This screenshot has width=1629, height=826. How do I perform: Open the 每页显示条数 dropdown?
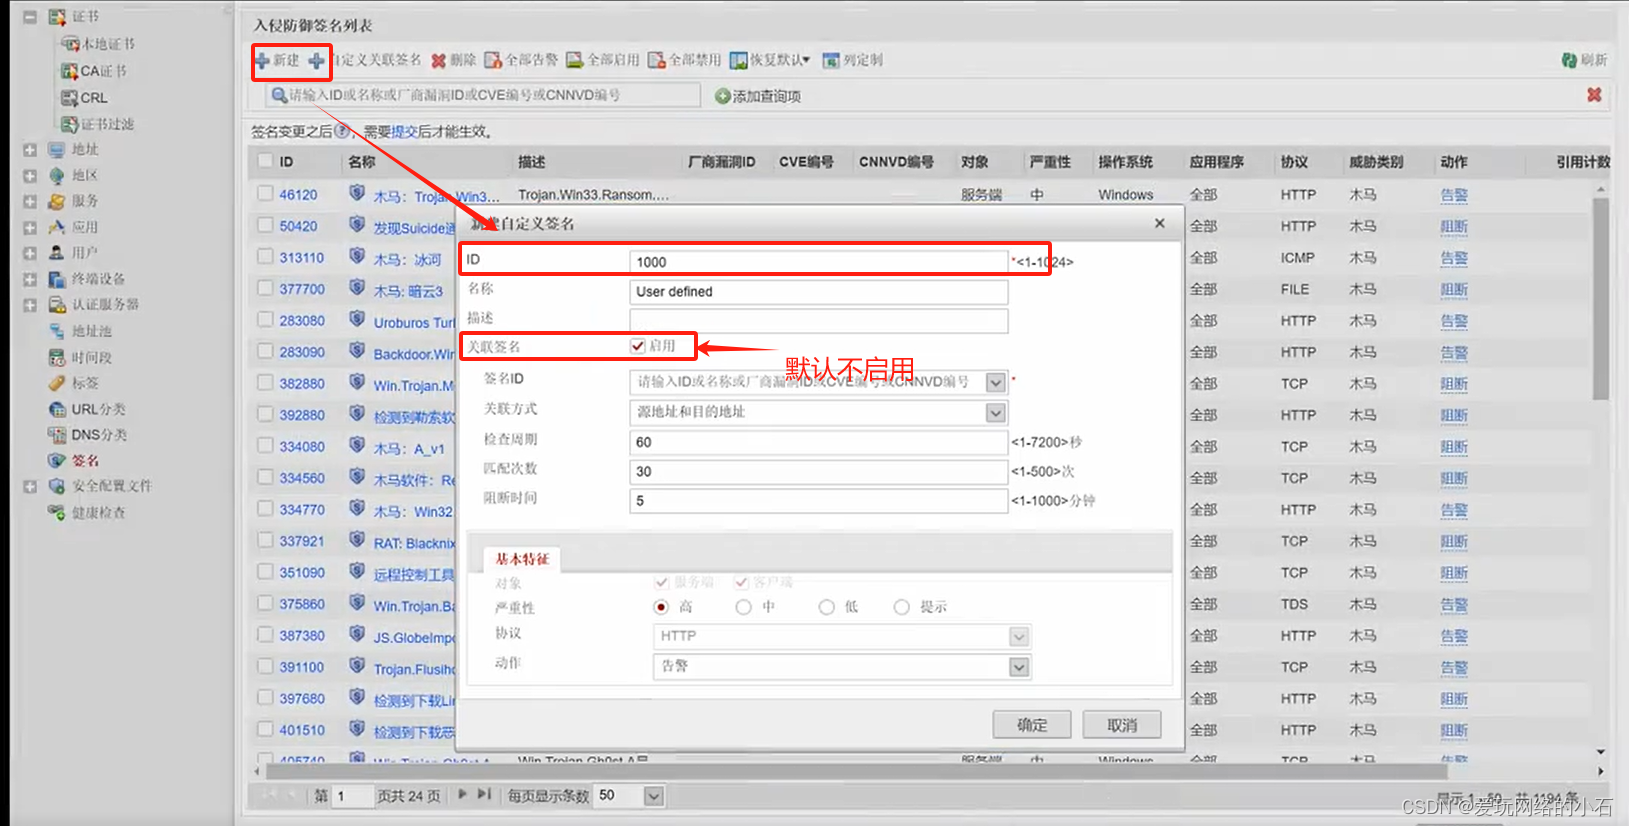(654, 796)
